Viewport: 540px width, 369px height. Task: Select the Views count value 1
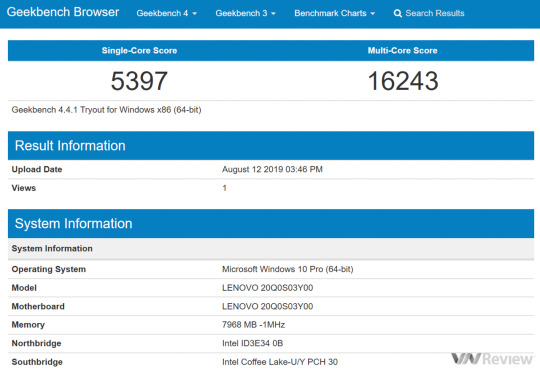[225, 188]
